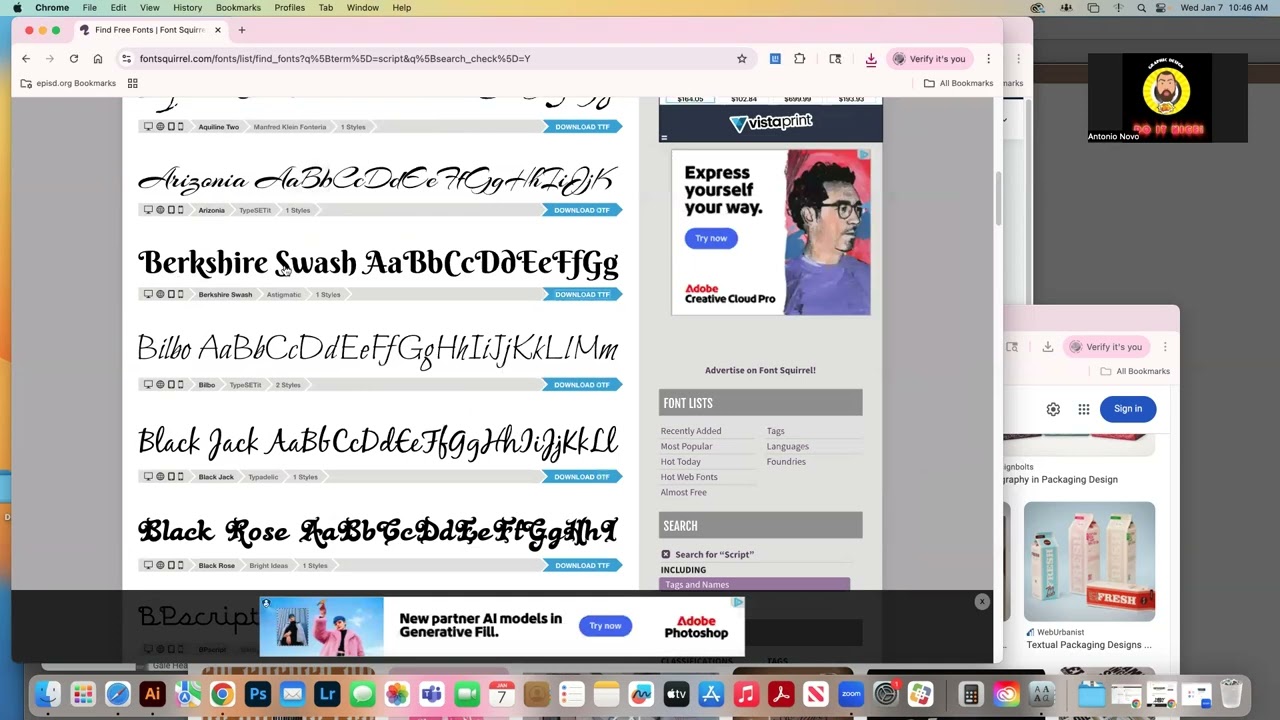Open Photoshop from the Dock
Screen dimensions: 1280x720
[x=257, y=694]
